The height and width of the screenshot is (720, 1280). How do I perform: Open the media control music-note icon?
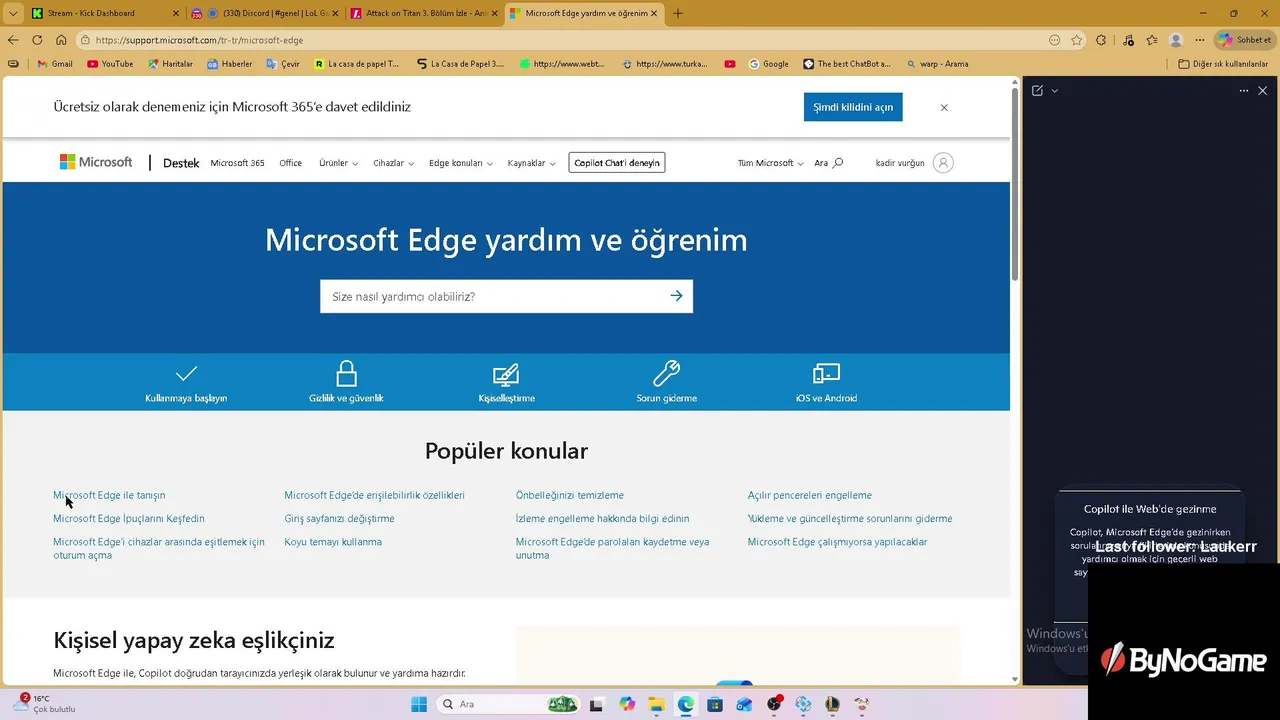tap(1129, 40)
